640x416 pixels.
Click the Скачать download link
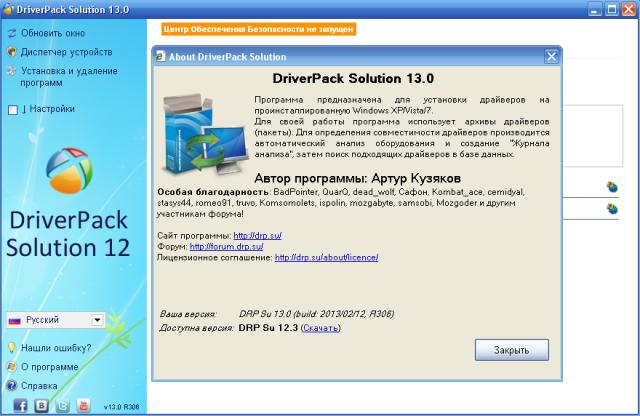(x=321, y=328)
